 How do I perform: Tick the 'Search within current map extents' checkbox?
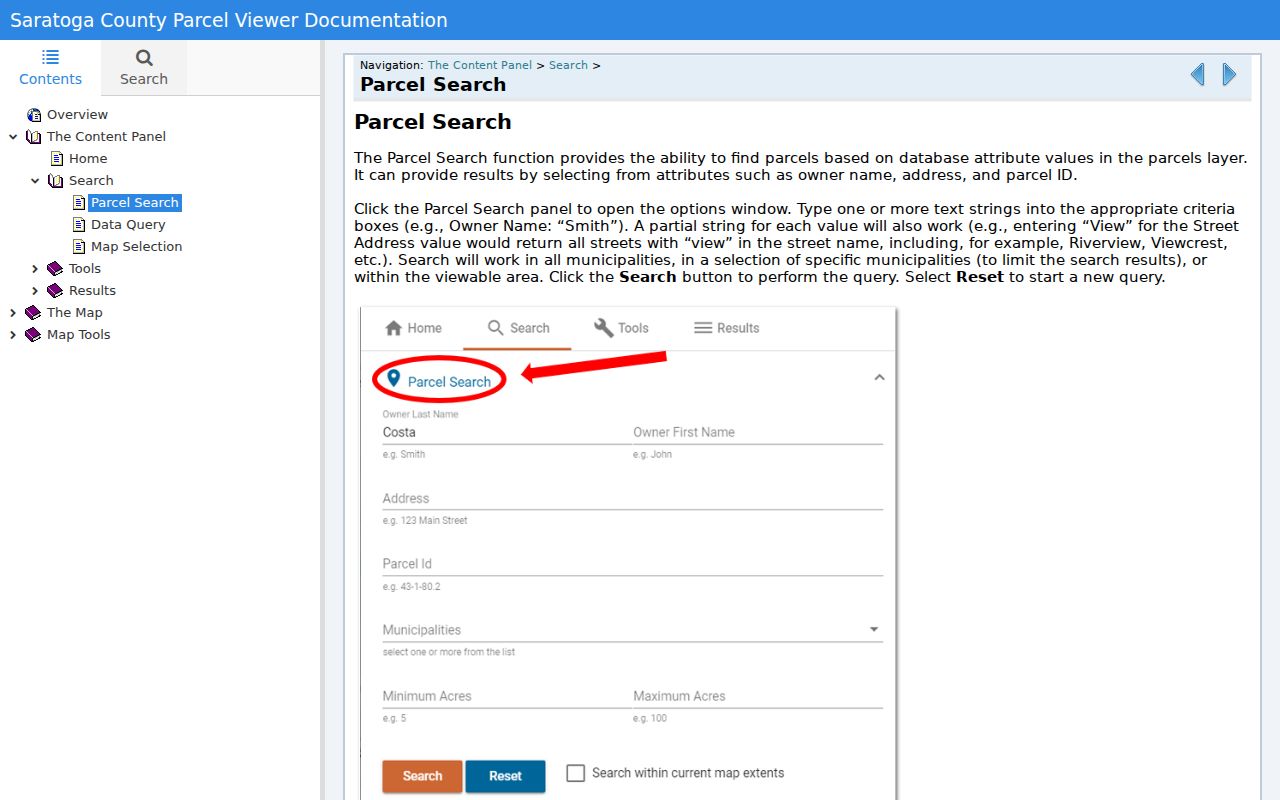[575, 773]
